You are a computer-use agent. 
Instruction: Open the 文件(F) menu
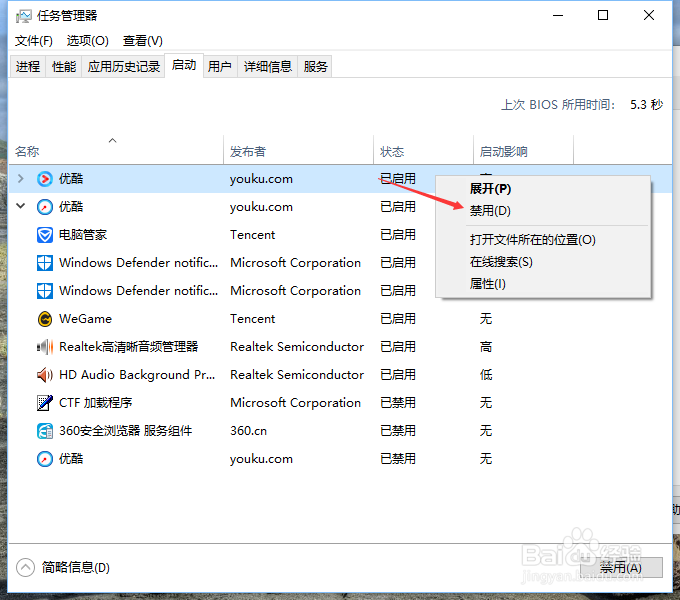[x=34, y=41]
